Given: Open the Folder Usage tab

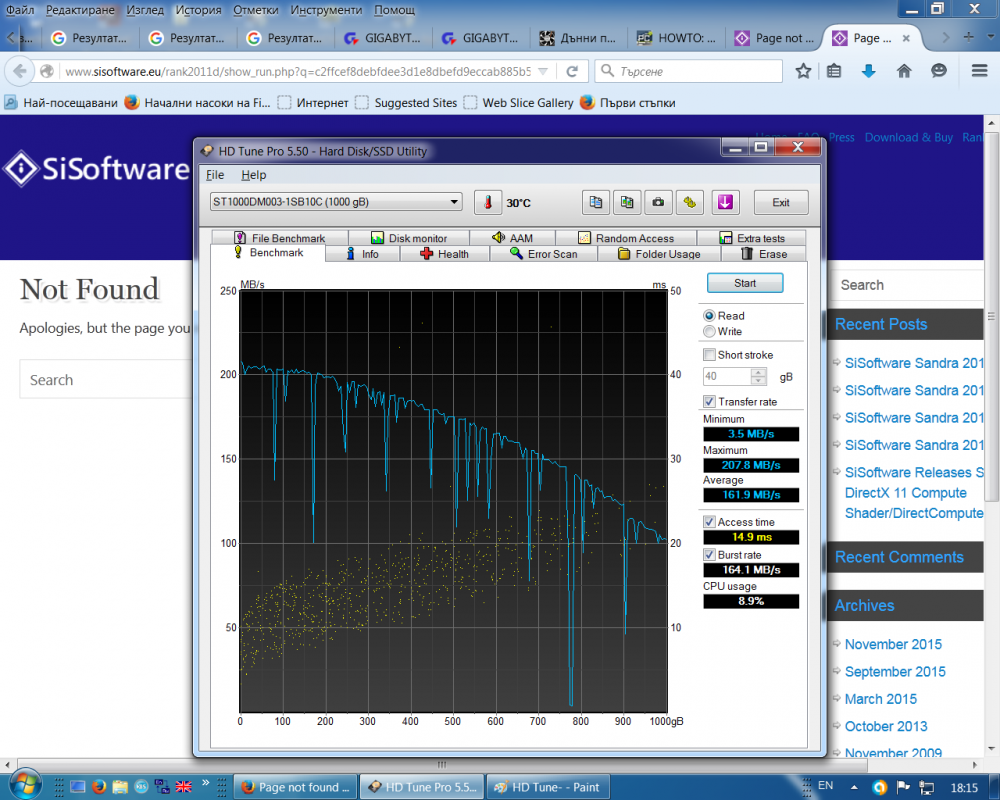Looking at the screenshot, I should click(659, 254).
